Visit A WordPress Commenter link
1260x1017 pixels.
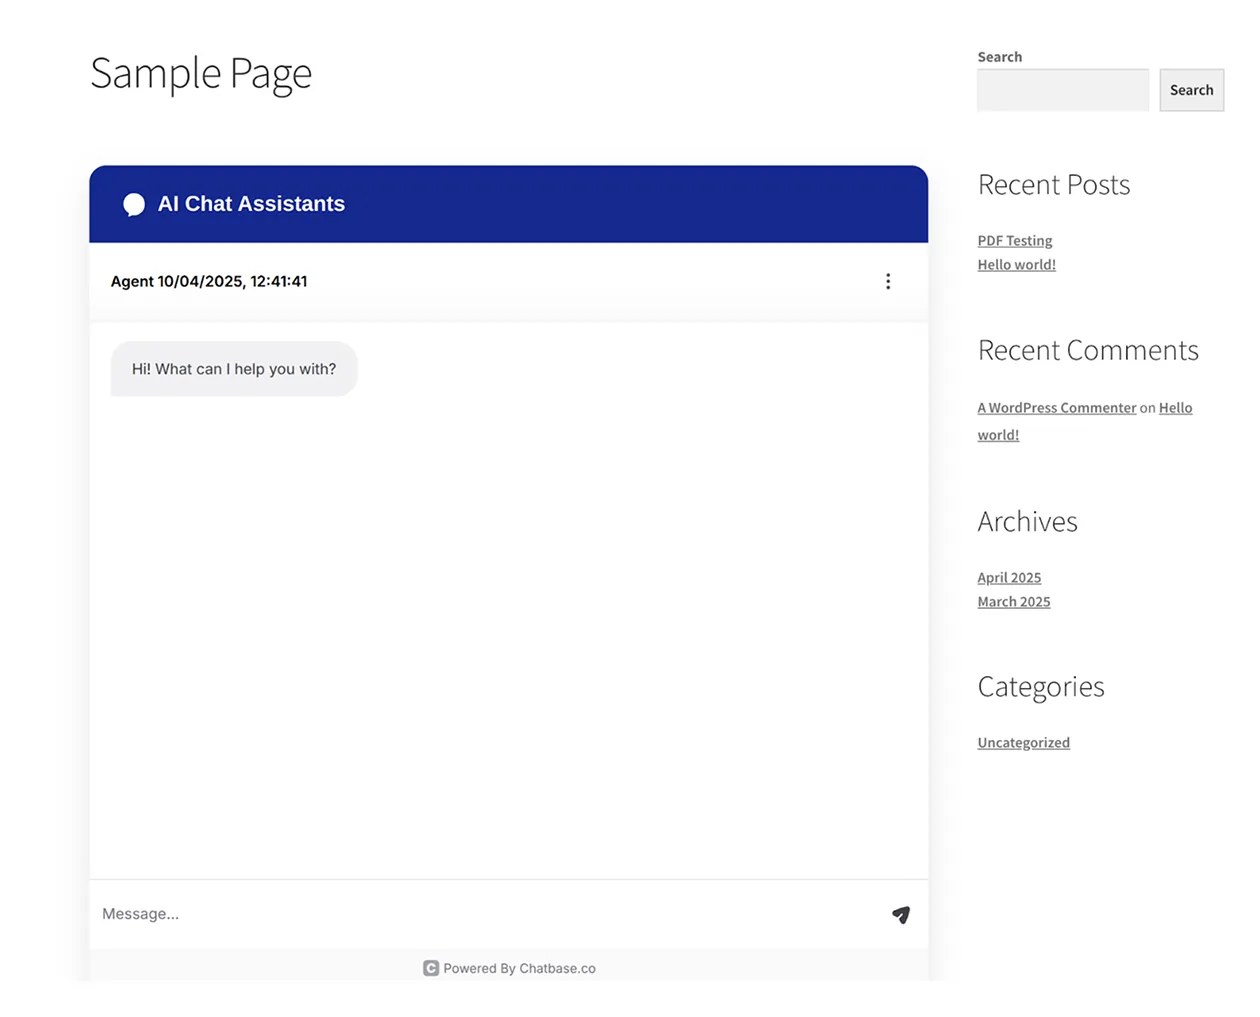click(x=1057, y=408)
